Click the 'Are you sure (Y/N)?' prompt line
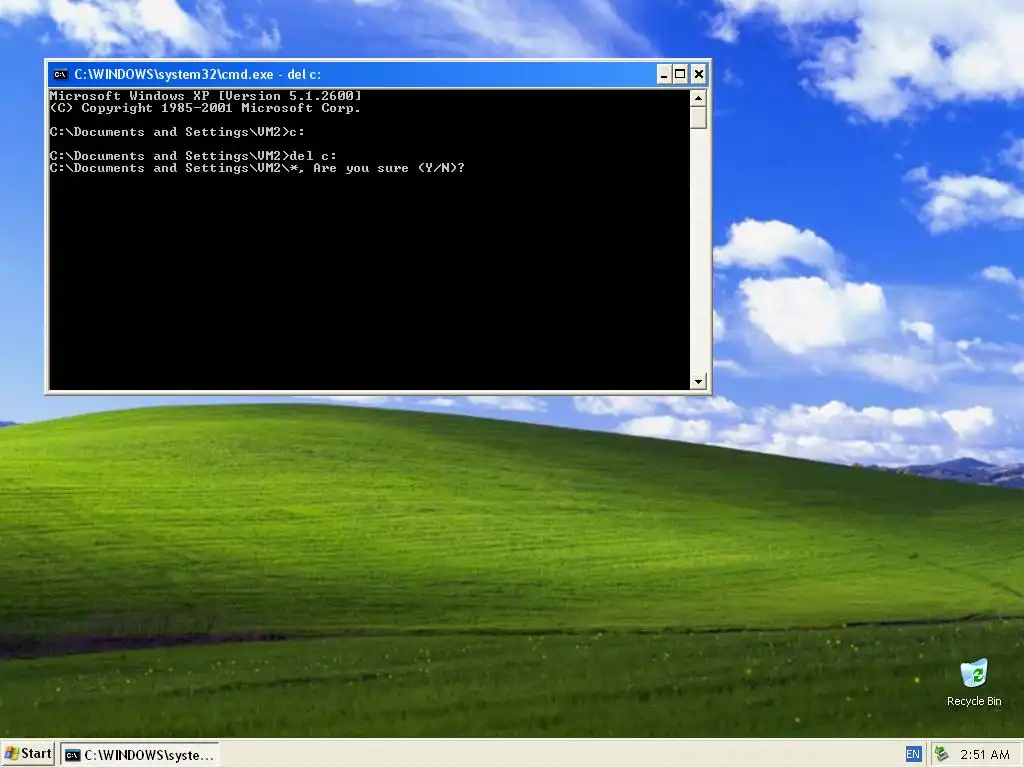 (257, 168)
